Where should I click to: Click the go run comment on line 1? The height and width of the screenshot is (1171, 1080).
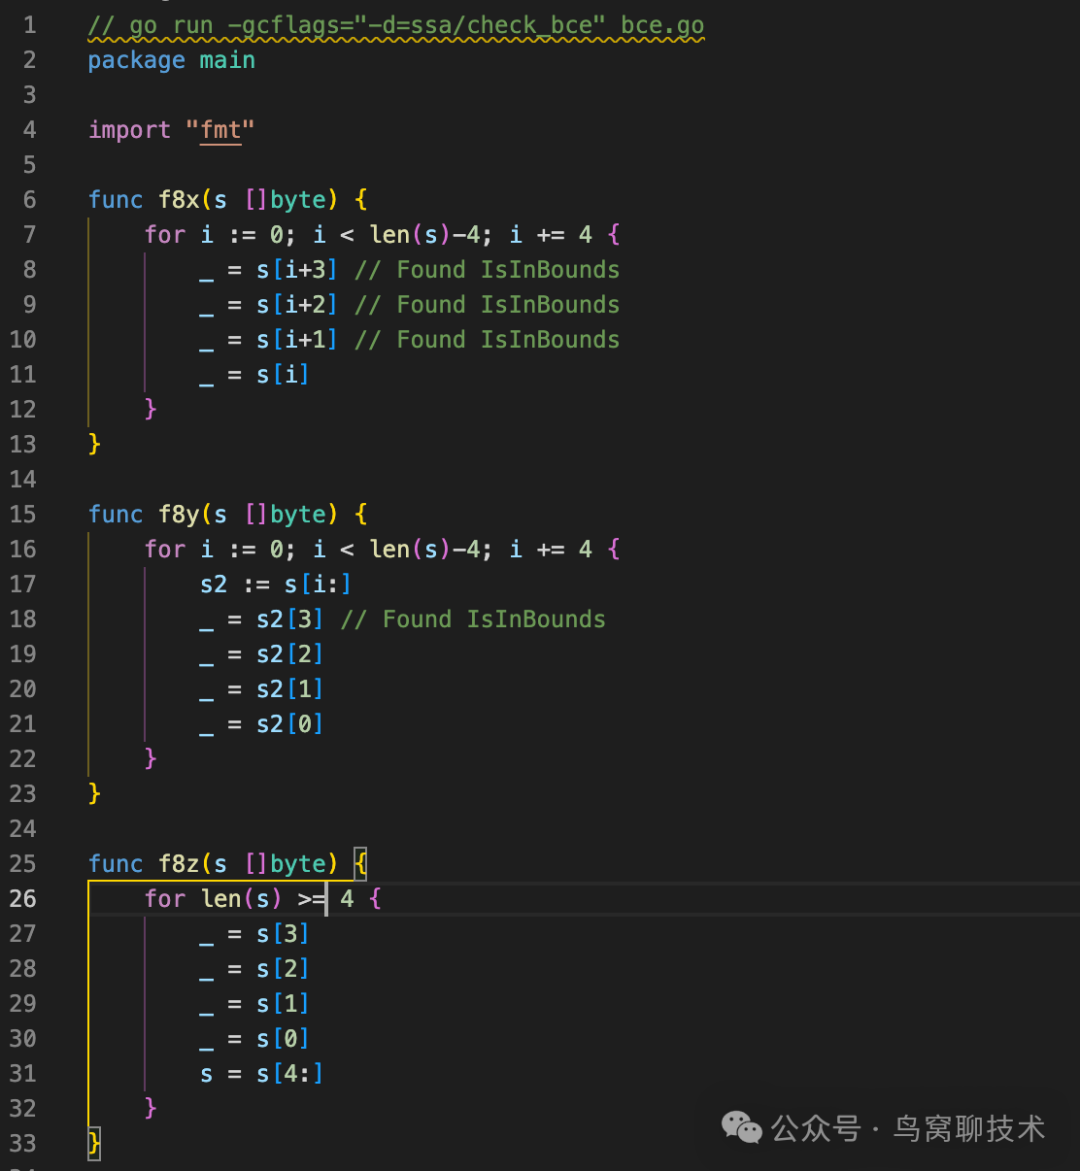(x=396, y=25)
